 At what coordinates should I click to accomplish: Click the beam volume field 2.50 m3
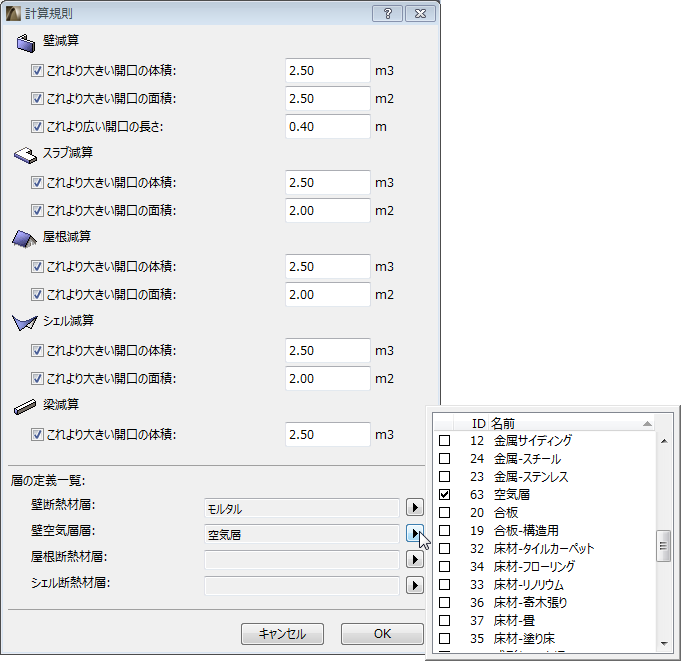click(x=328, y=434)
